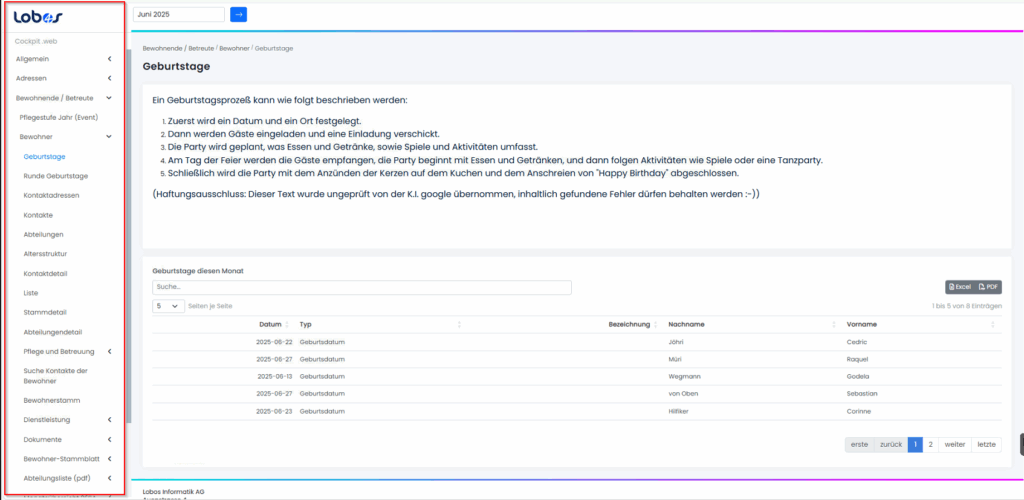This screenshot has height=500, width=1024.
Task: Go to page 2 of the table
Action: tap(930, 444)
